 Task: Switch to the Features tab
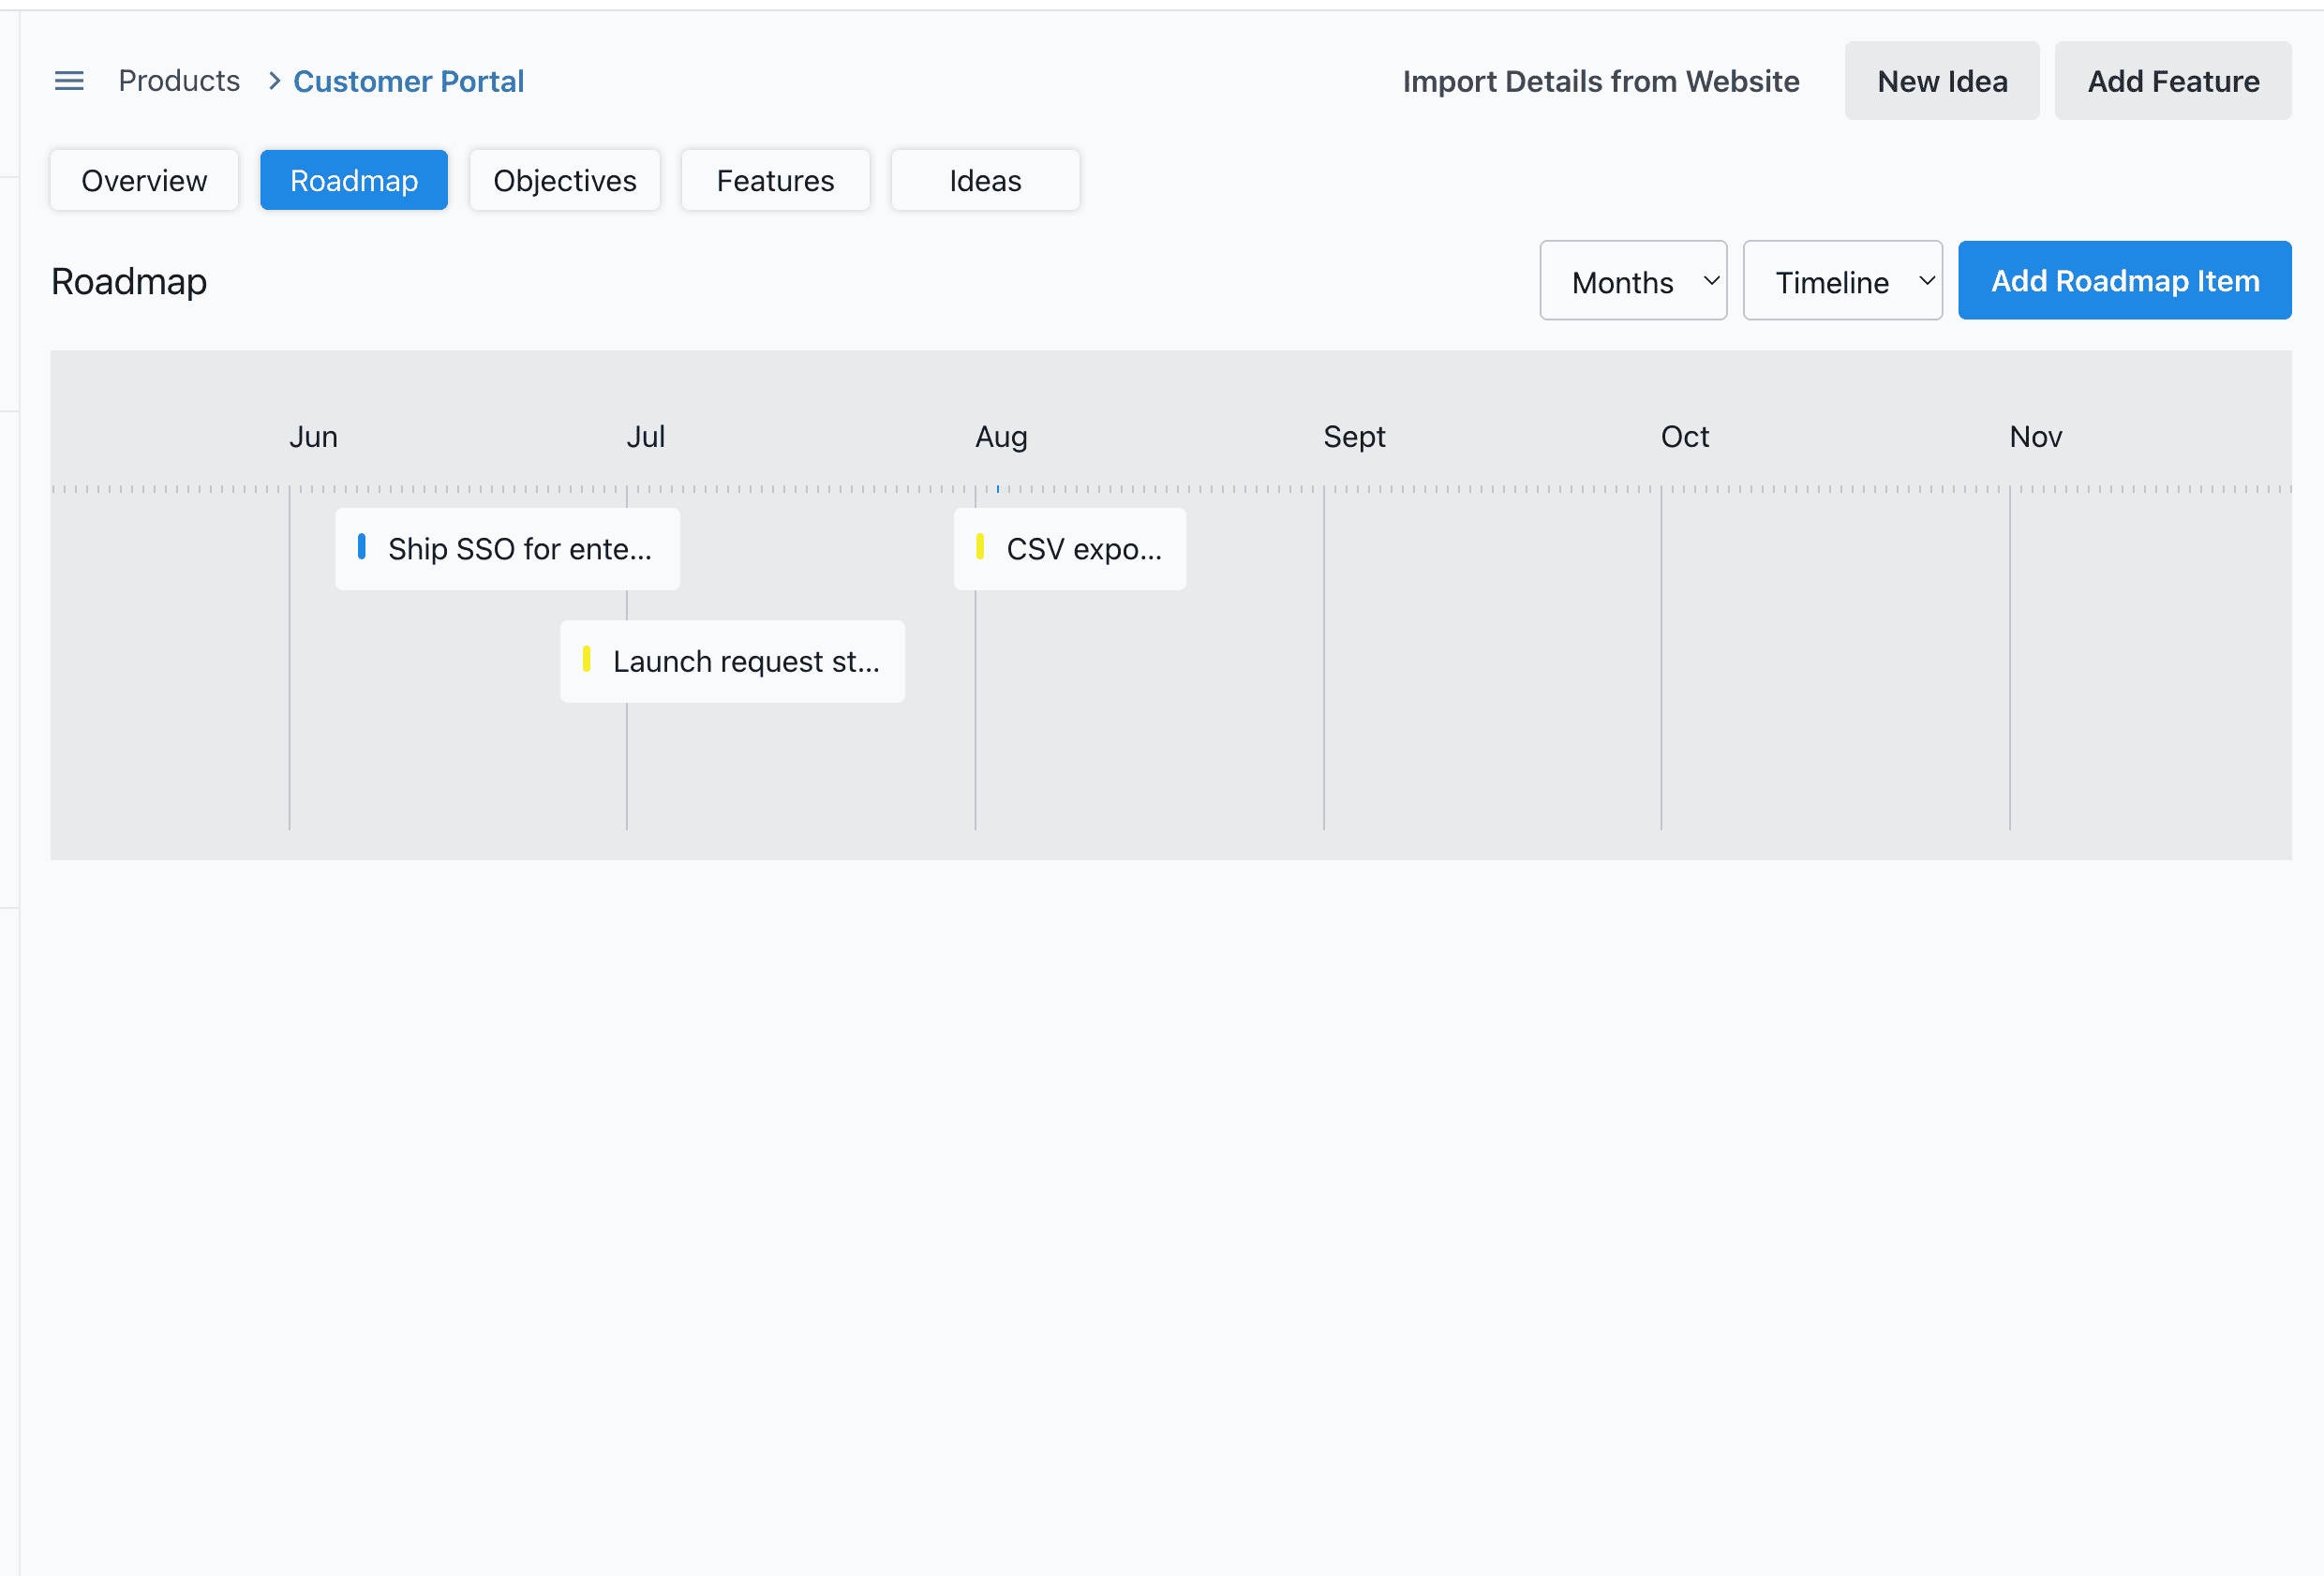pyautogui.click(x=775, y=180)
